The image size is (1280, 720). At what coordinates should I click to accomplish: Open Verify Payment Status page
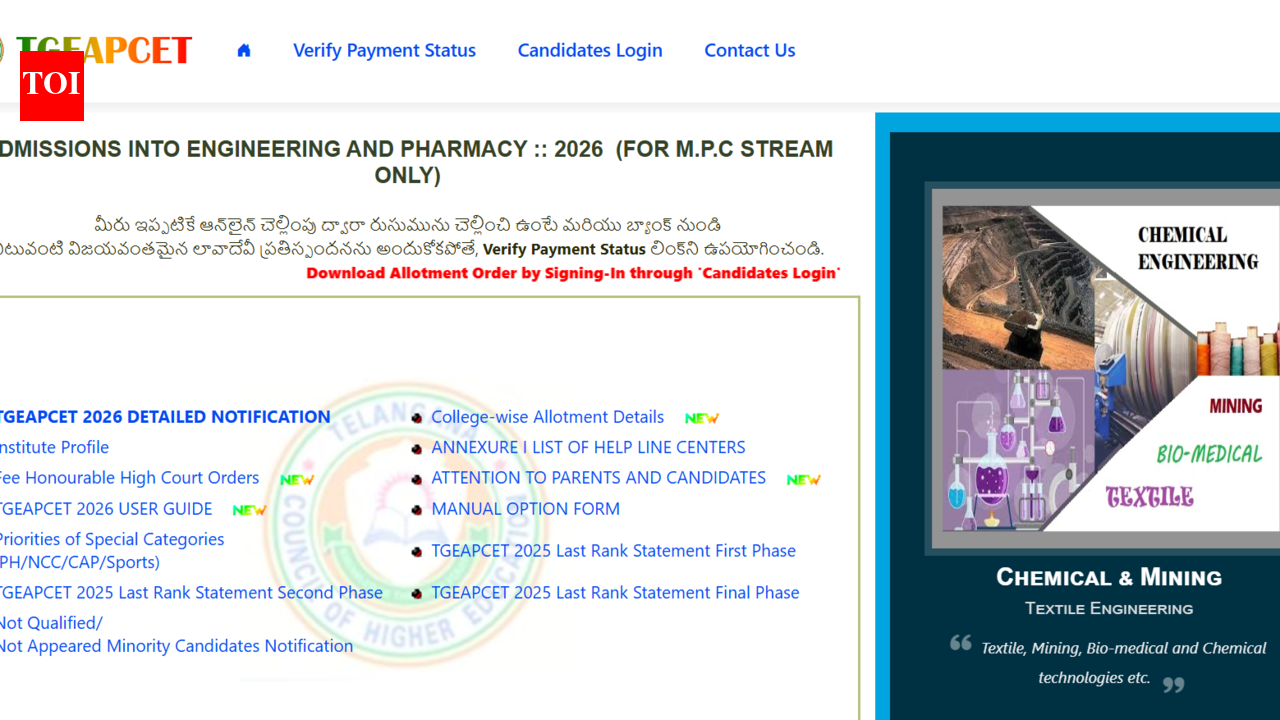[384, 50]
